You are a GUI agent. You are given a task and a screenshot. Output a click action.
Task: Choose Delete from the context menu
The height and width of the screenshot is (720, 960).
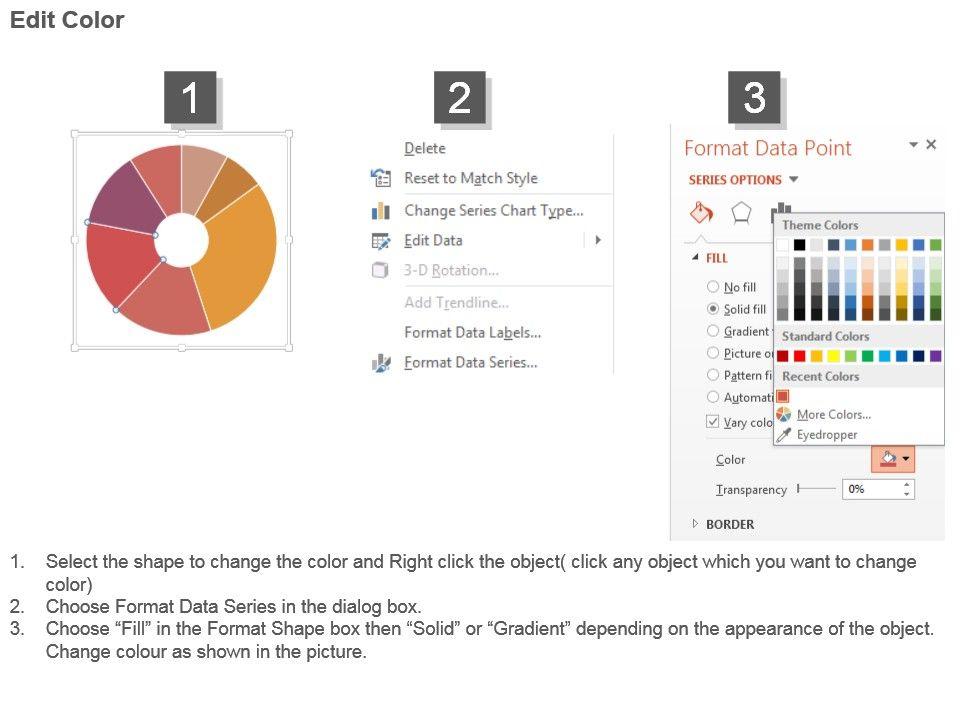click(425, 148)
